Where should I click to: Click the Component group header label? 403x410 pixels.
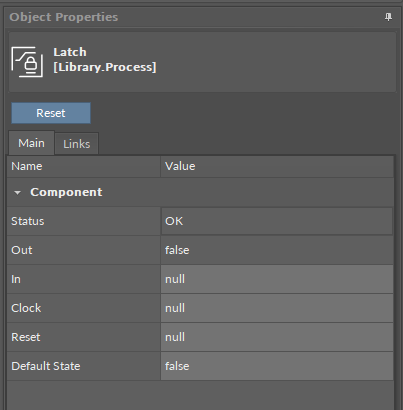[66, 192]
